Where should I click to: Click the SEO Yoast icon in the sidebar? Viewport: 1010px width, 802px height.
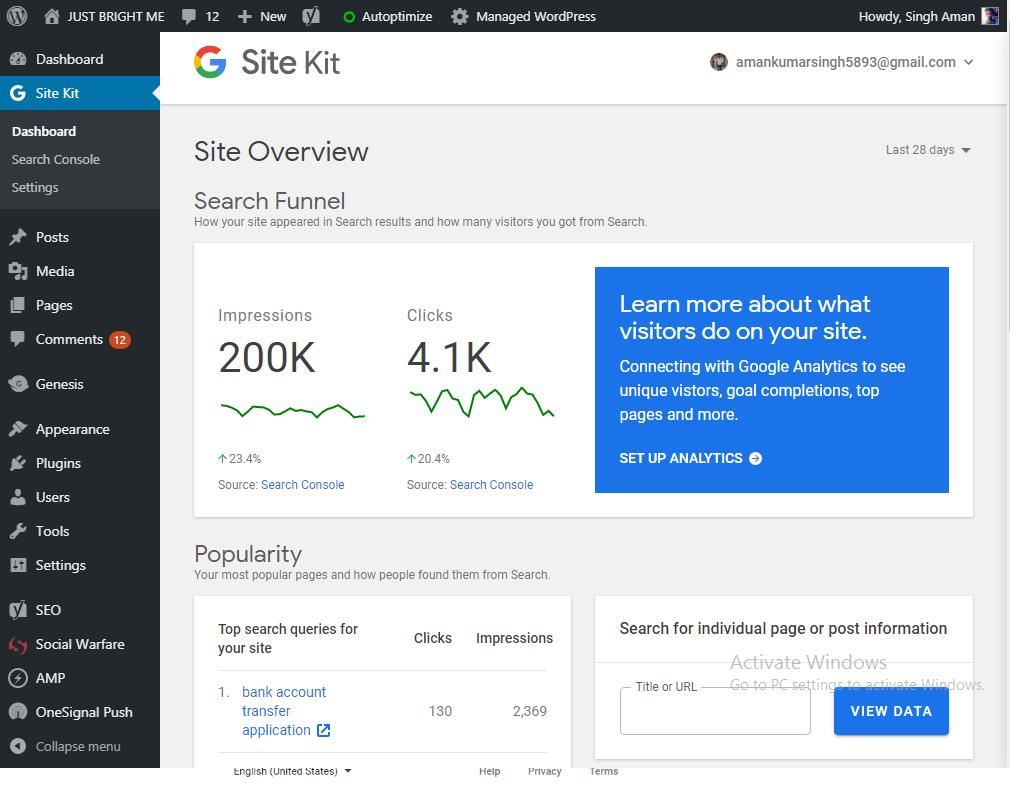18,610
